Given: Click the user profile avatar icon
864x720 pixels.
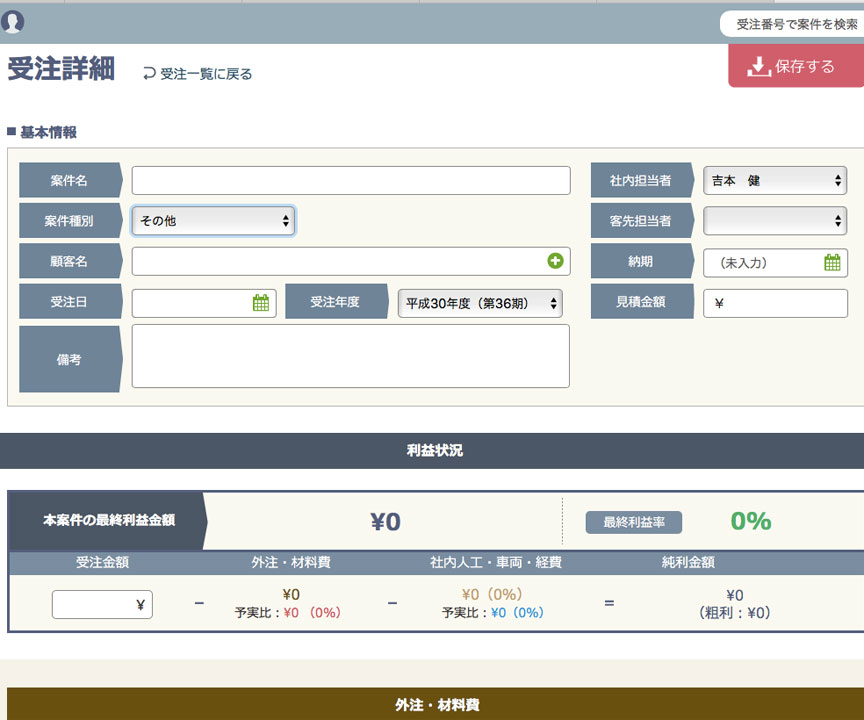Looking at the screenshot, I should pos(13,21).
